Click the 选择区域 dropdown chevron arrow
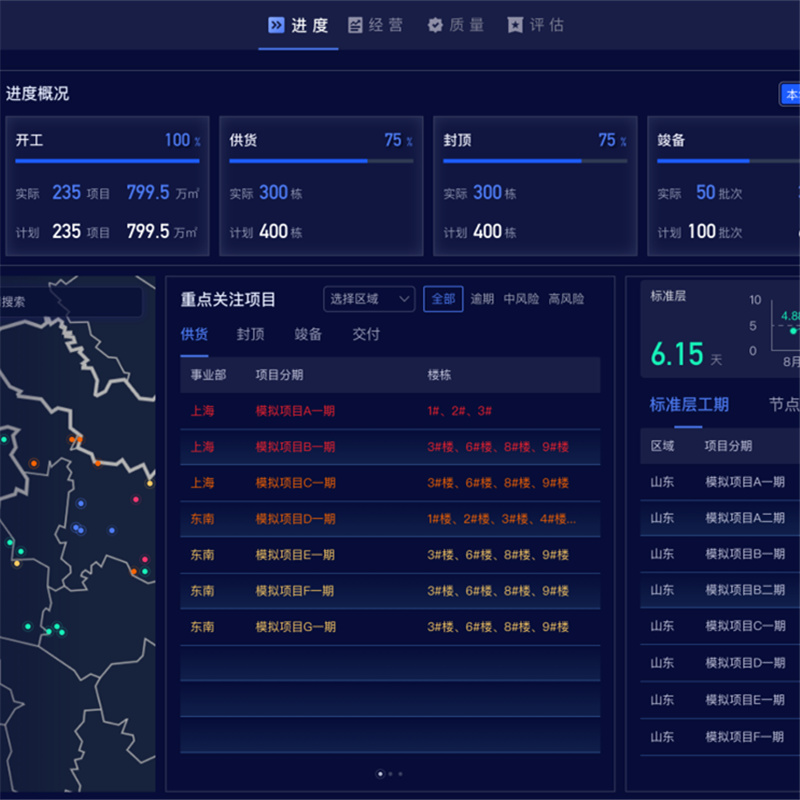The width and height of the screenshot is (800, 800). click(404, 299)
